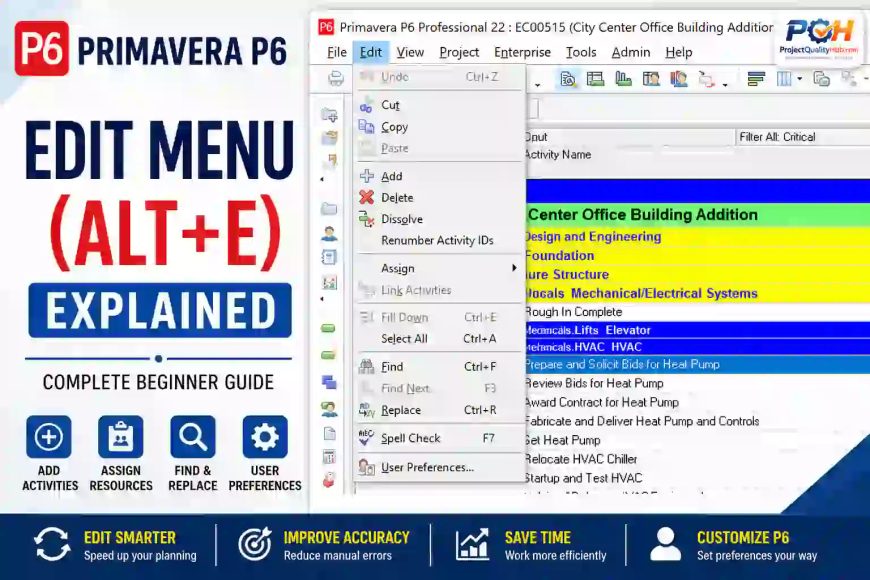Click the resource assignments person sidebar icon
Viewport: 870px width, 580px height.
tap(329, 410)
